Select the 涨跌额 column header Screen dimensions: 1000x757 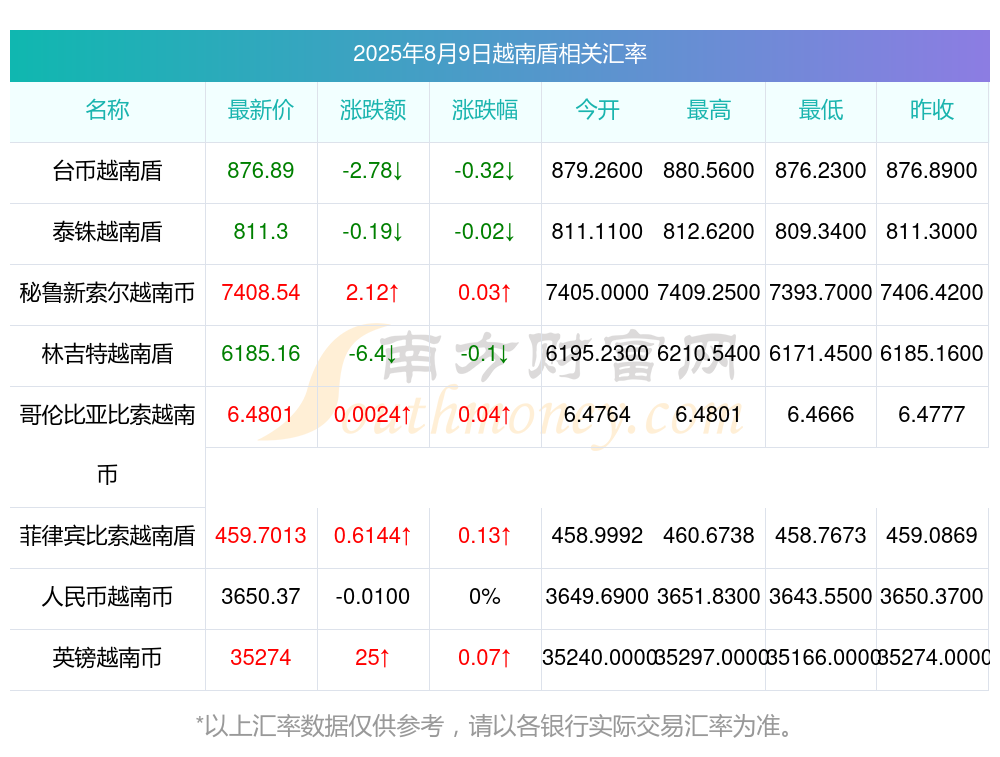(373, 110)
